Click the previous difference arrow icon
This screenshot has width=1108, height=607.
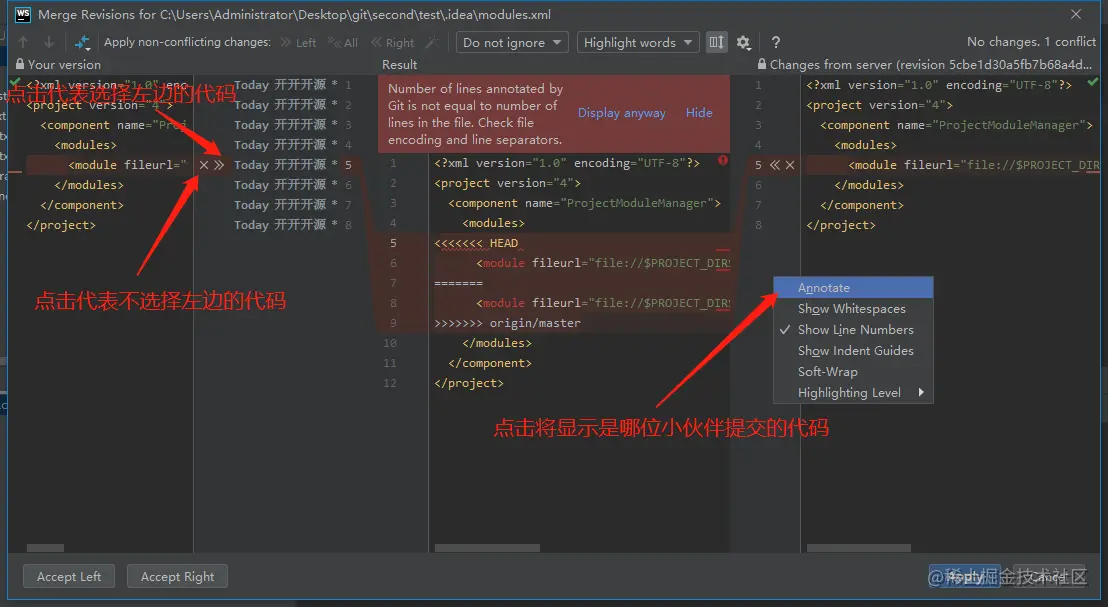pos(22,42)
